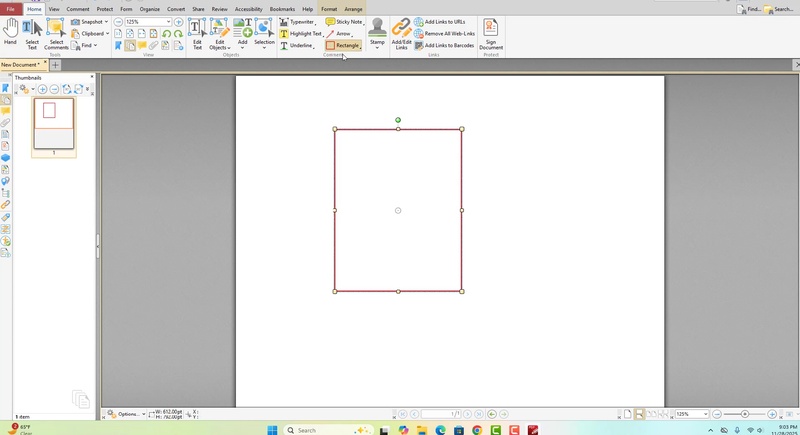Click the ribbon zoom in plus icon
Screen dimensions: 800x435
click(x=179, y=22)
